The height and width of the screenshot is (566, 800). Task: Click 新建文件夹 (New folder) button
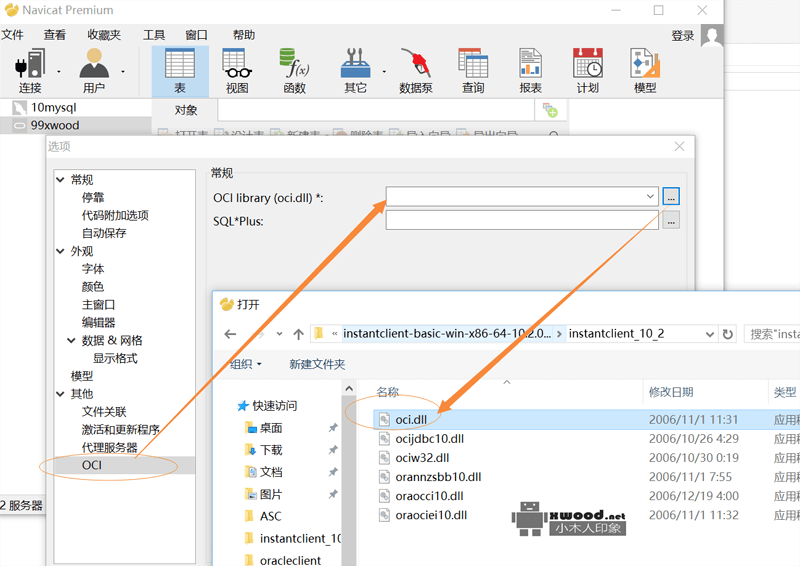tap(317, 364)
